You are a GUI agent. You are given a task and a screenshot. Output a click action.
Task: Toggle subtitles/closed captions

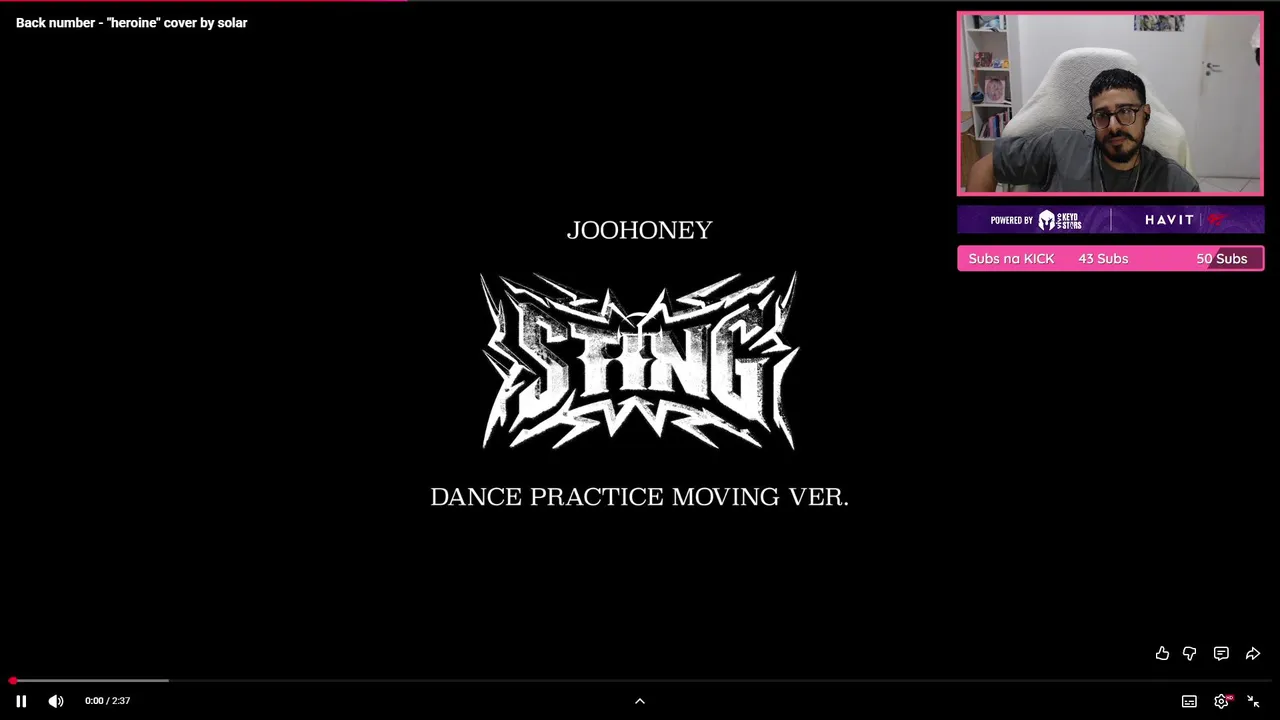pyautogui.click(x=1189, y=701)
